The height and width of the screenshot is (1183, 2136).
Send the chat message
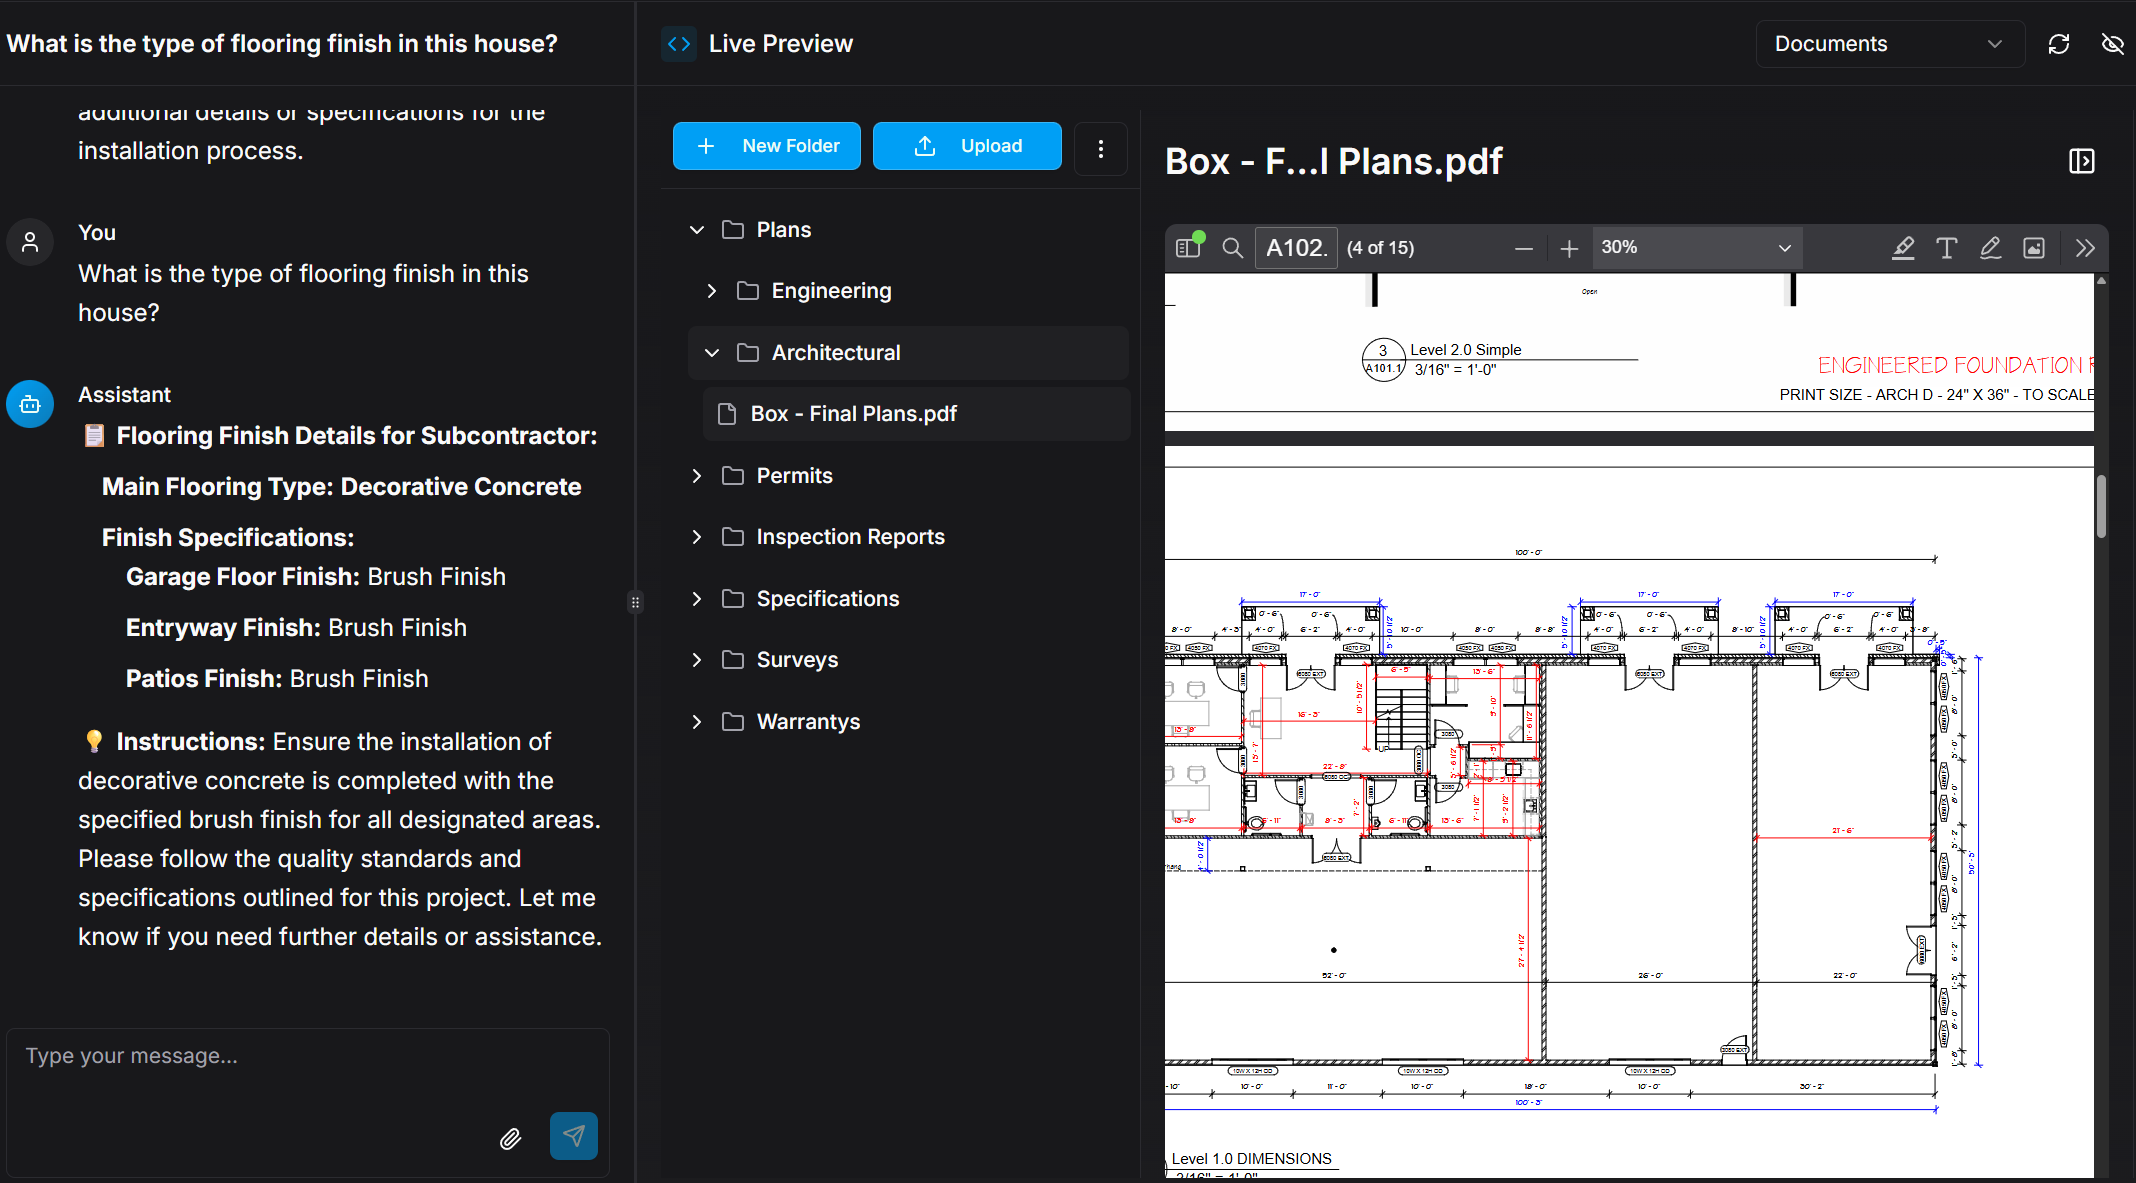point(573,1136)
